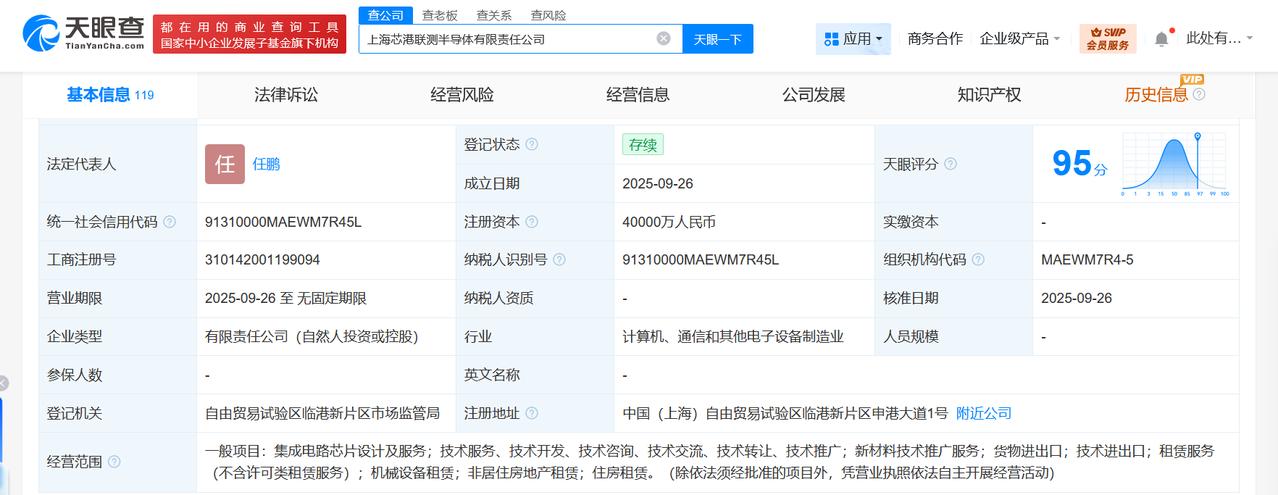Select the 查关系 search tab

tap(494, 15)
